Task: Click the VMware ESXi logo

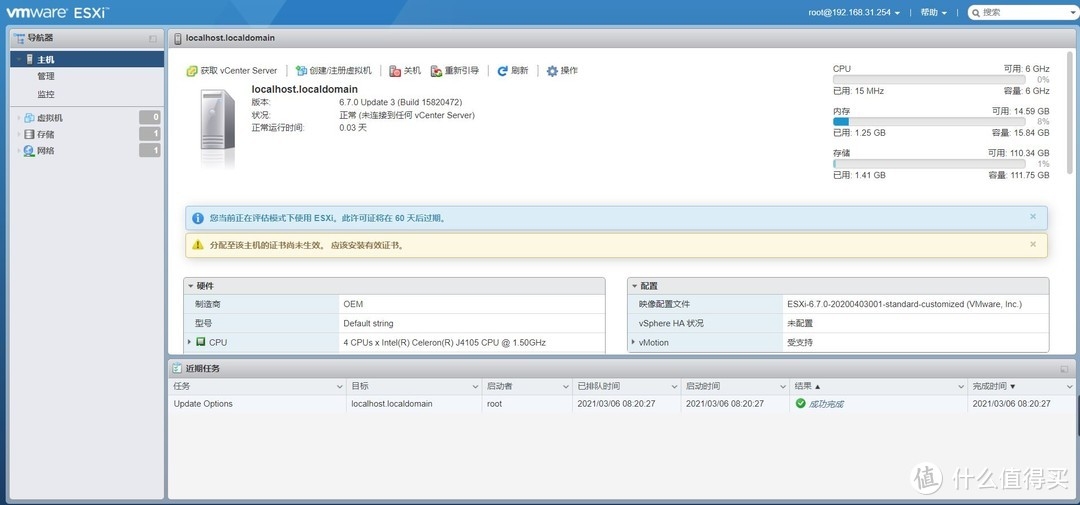Action: coord(57,12)
